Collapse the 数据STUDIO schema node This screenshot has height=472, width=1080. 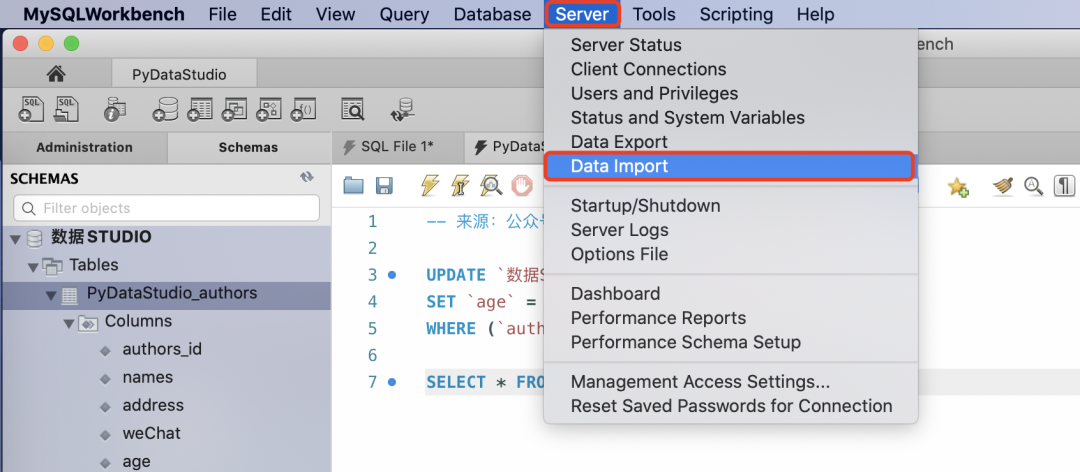click(15, 238)
